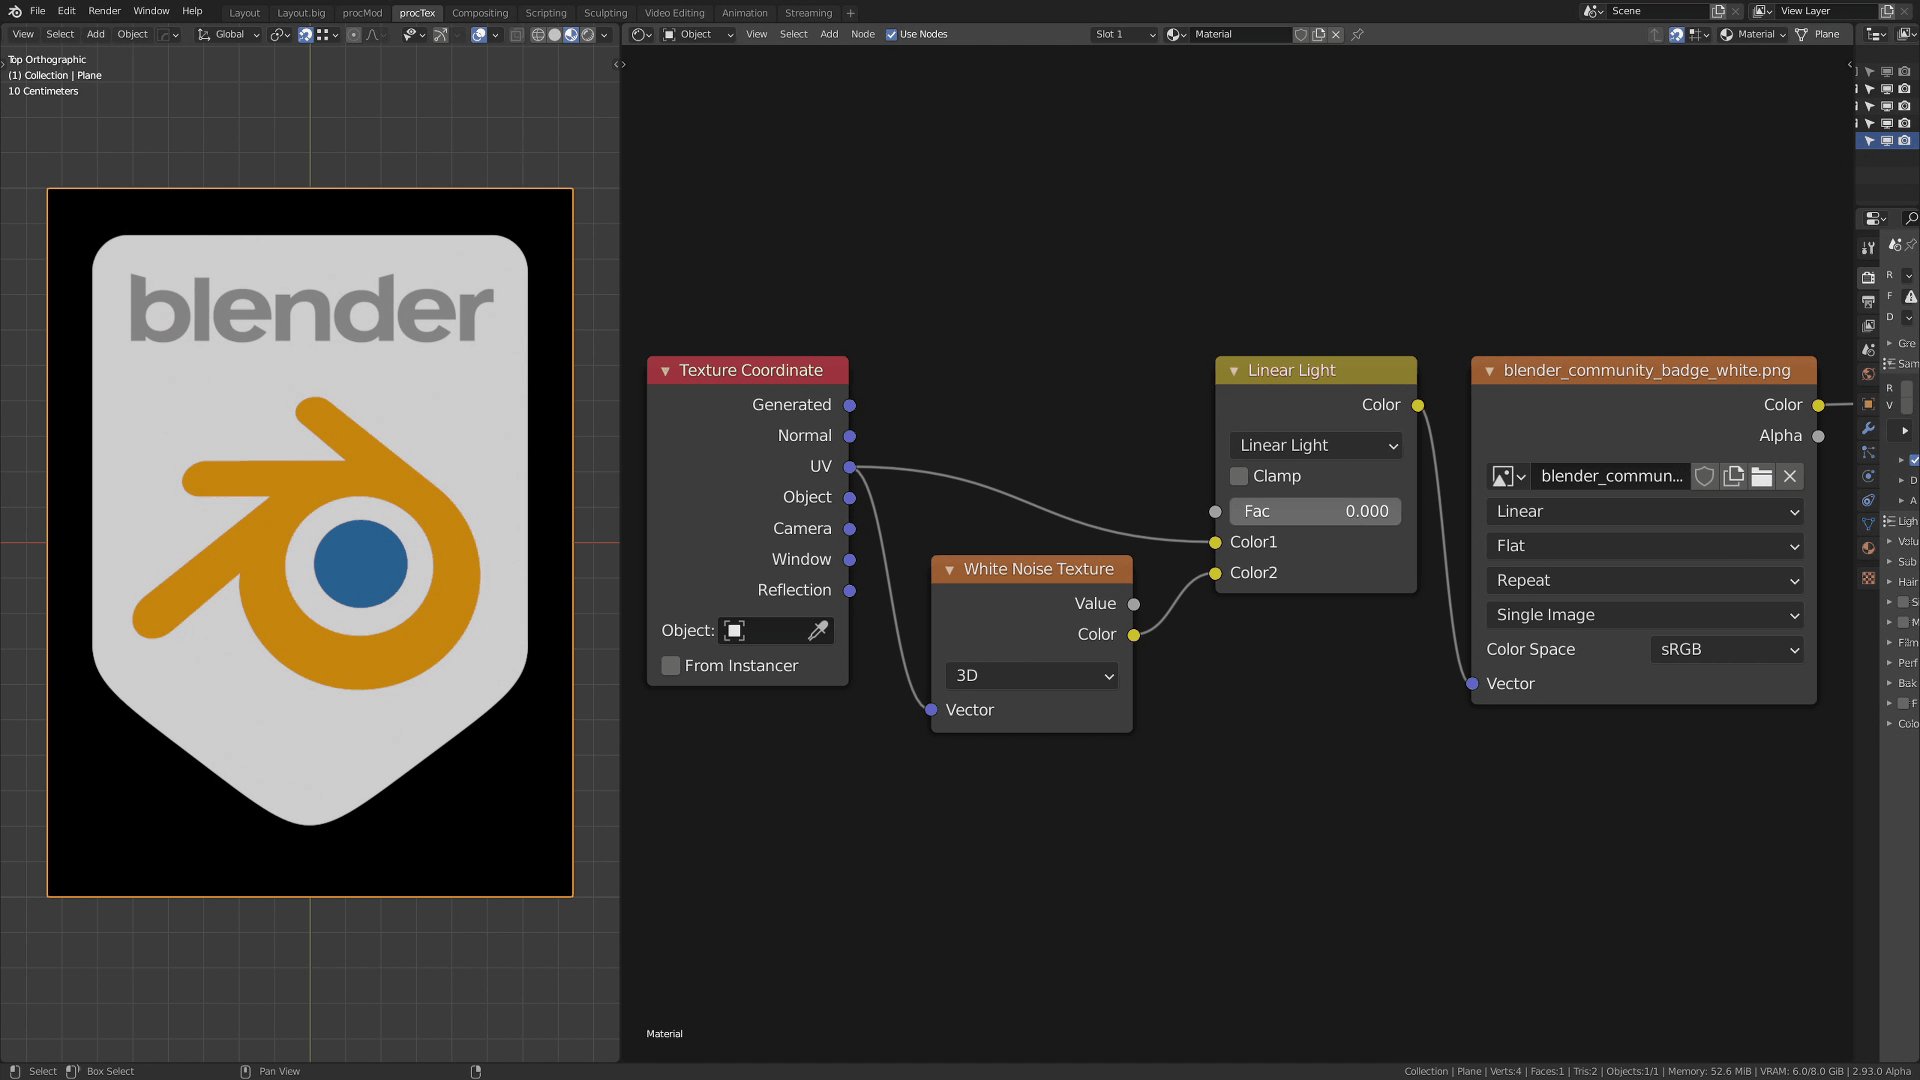Image resolution: width=1920 pixels, height=1080 pixels.
Task: Collapse the Linear Light node
Action: 1233,371
